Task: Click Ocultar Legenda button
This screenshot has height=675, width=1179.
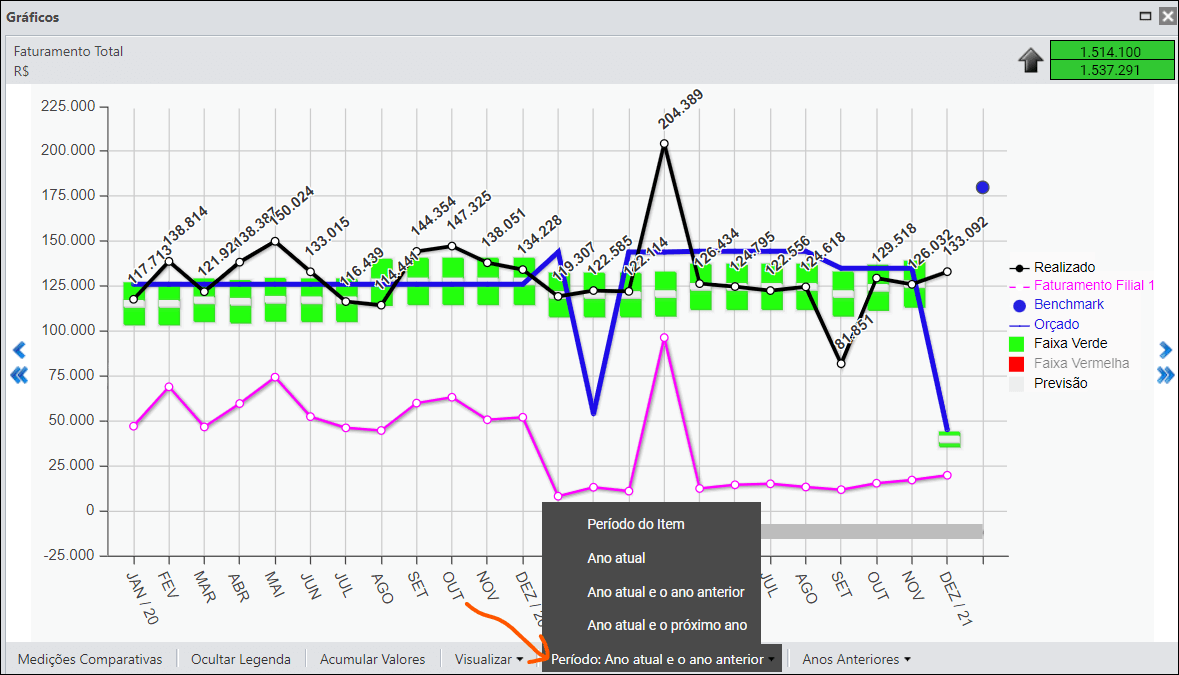Action: click(x=241, y=659)
